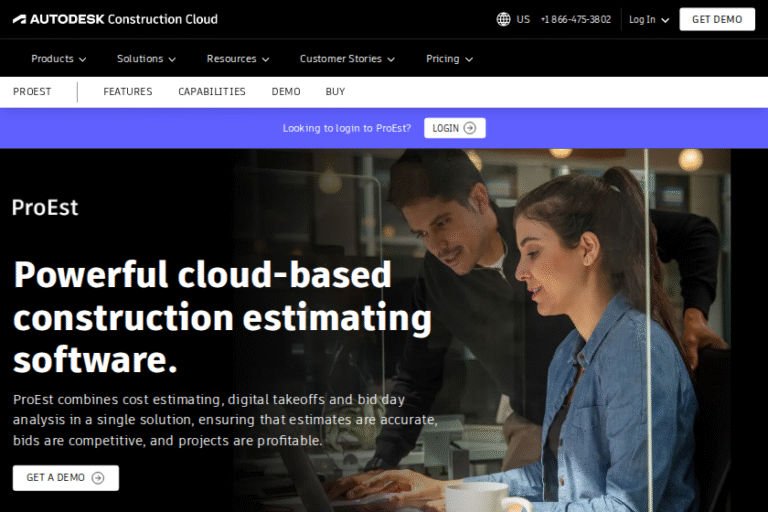Switch to the CAPABILITIES tab
The width and height of the screenshot is (768, 512).
212,92
